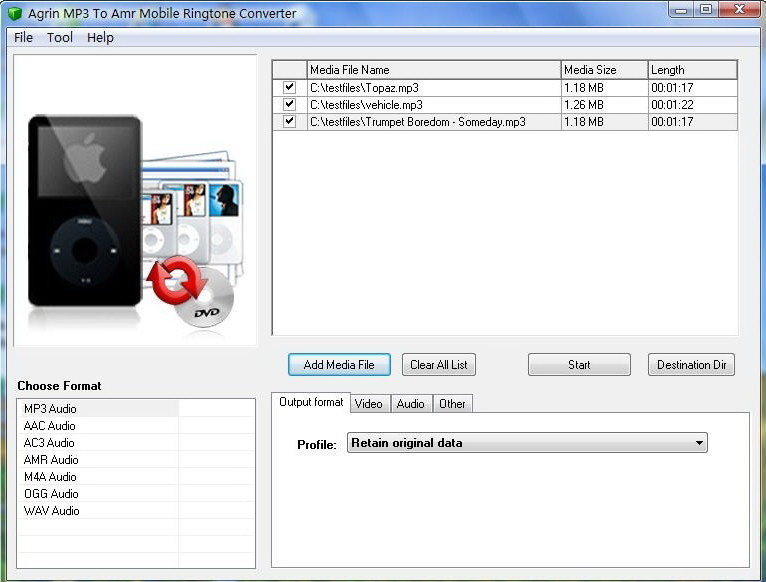Uncheck the vehicle.mp3 checkbox
The width and height of the screenshot is (766, 582).
click(289, 105)
